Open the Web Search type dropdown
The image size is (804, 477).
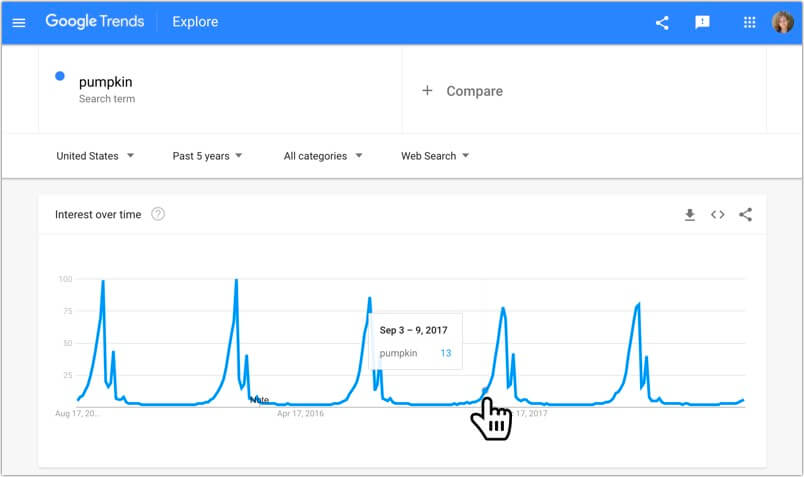(x=435, y=156)
